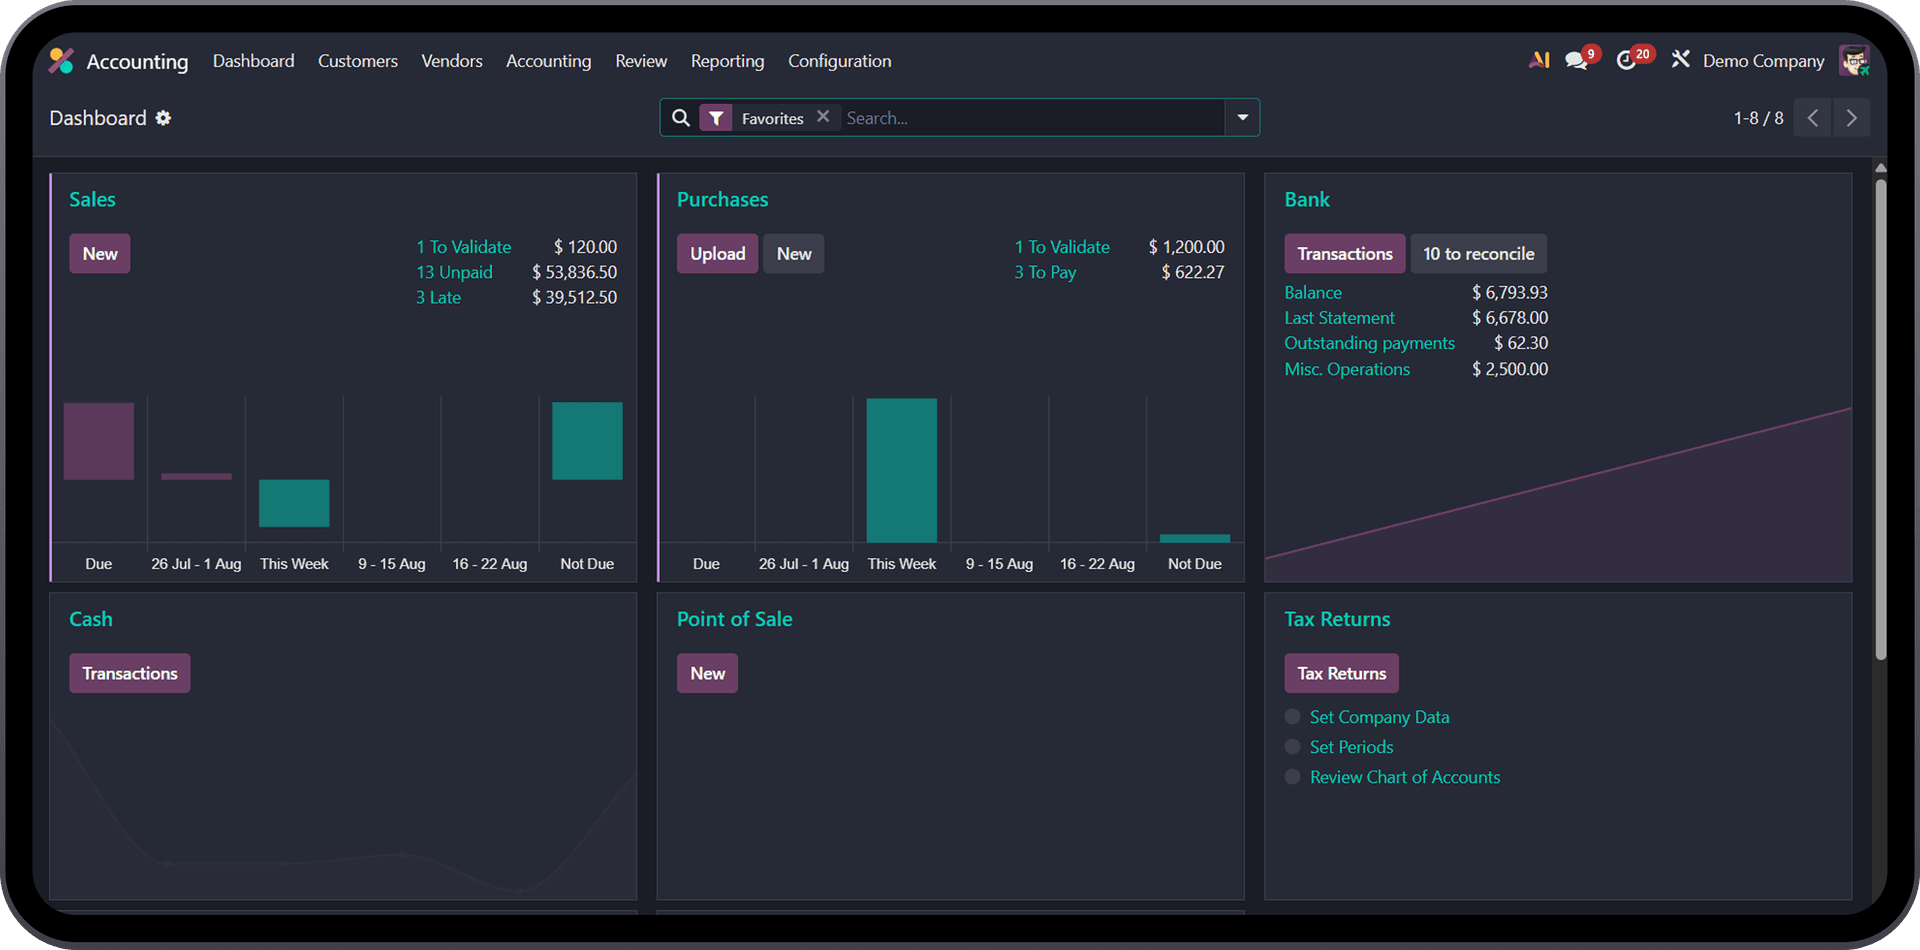Click the 1-8 / 8 pager counter

tap(1758, 118)
